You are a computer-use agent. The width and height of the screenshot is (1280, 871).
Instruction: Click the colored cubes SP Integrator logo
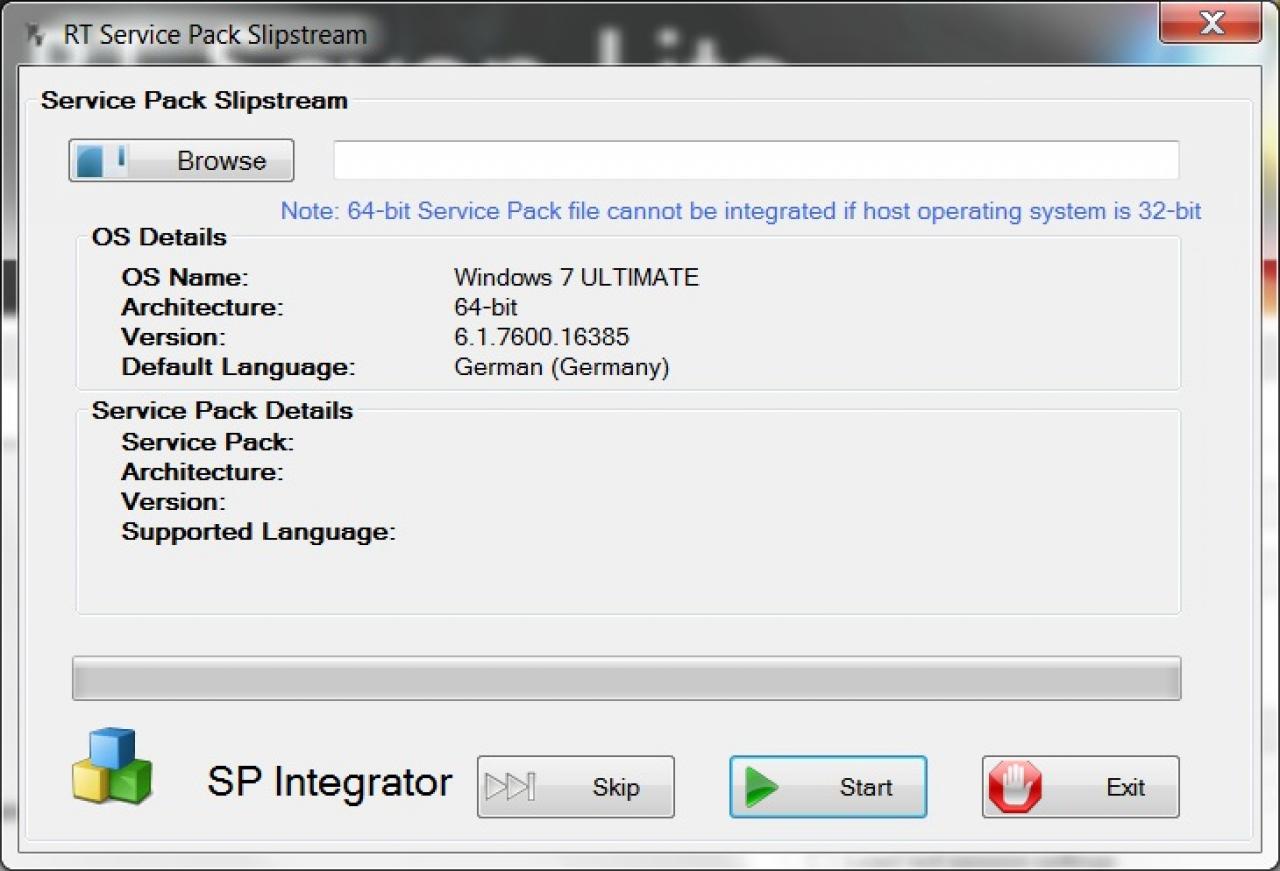(x=112, y=766)
